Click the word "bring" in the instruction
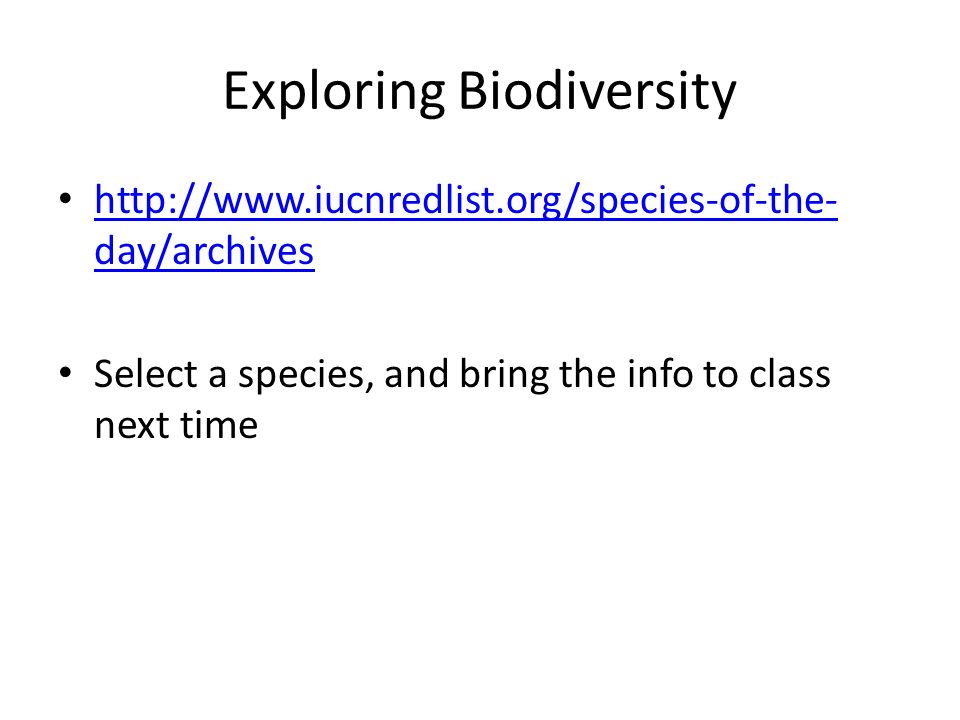Image resolution: width=960 pixels, height=720 pixels. tap(504, 375)
